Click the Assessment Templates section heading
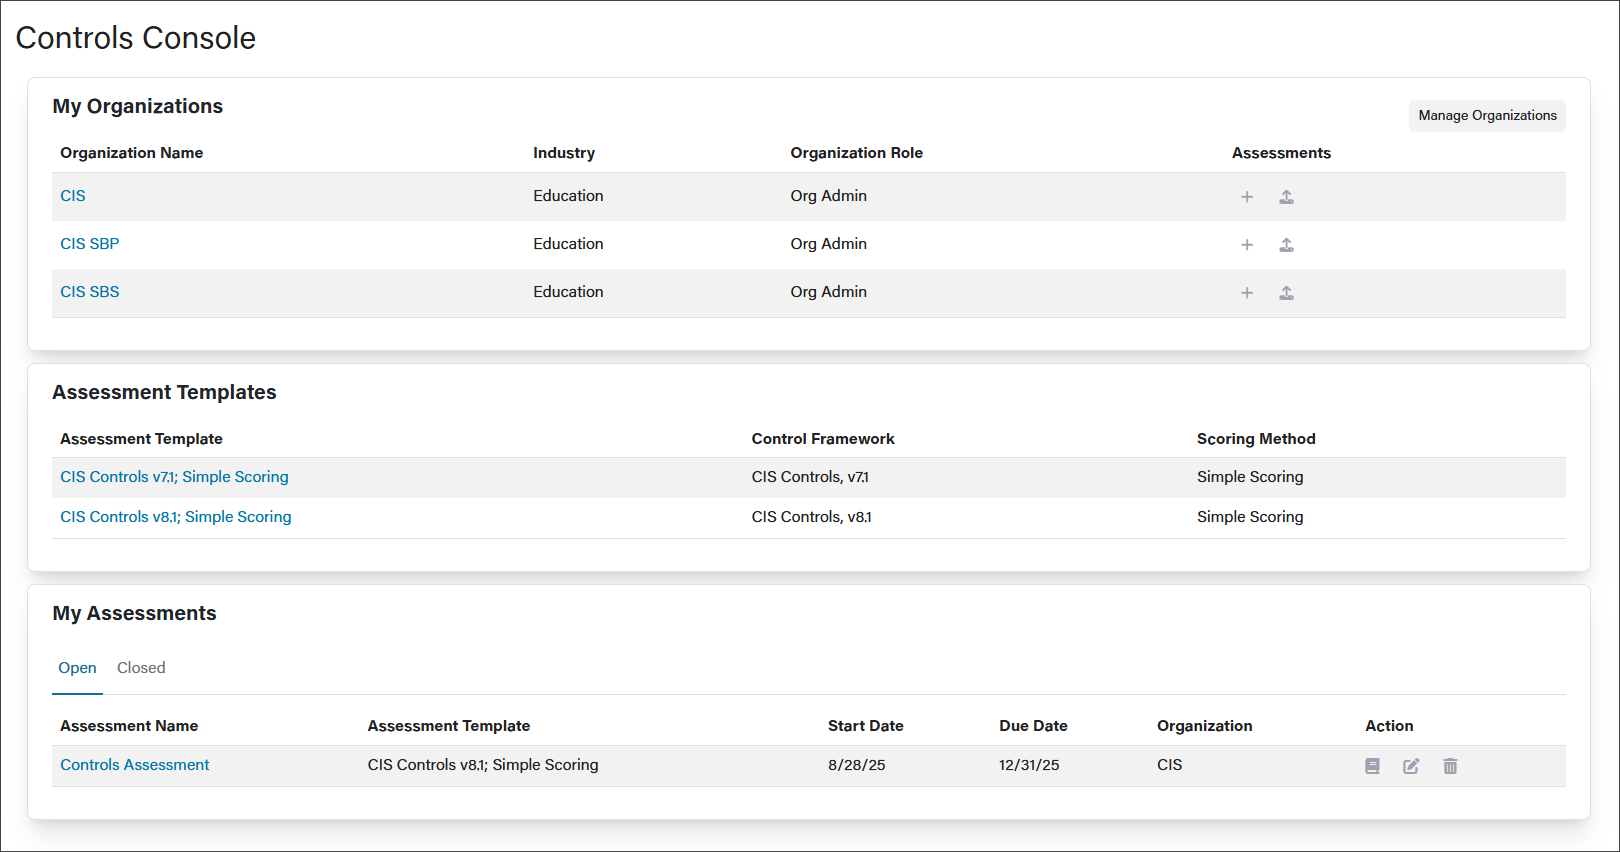Image resolution: width=1620 pixels, height=852 pixels. click(164, 392)
